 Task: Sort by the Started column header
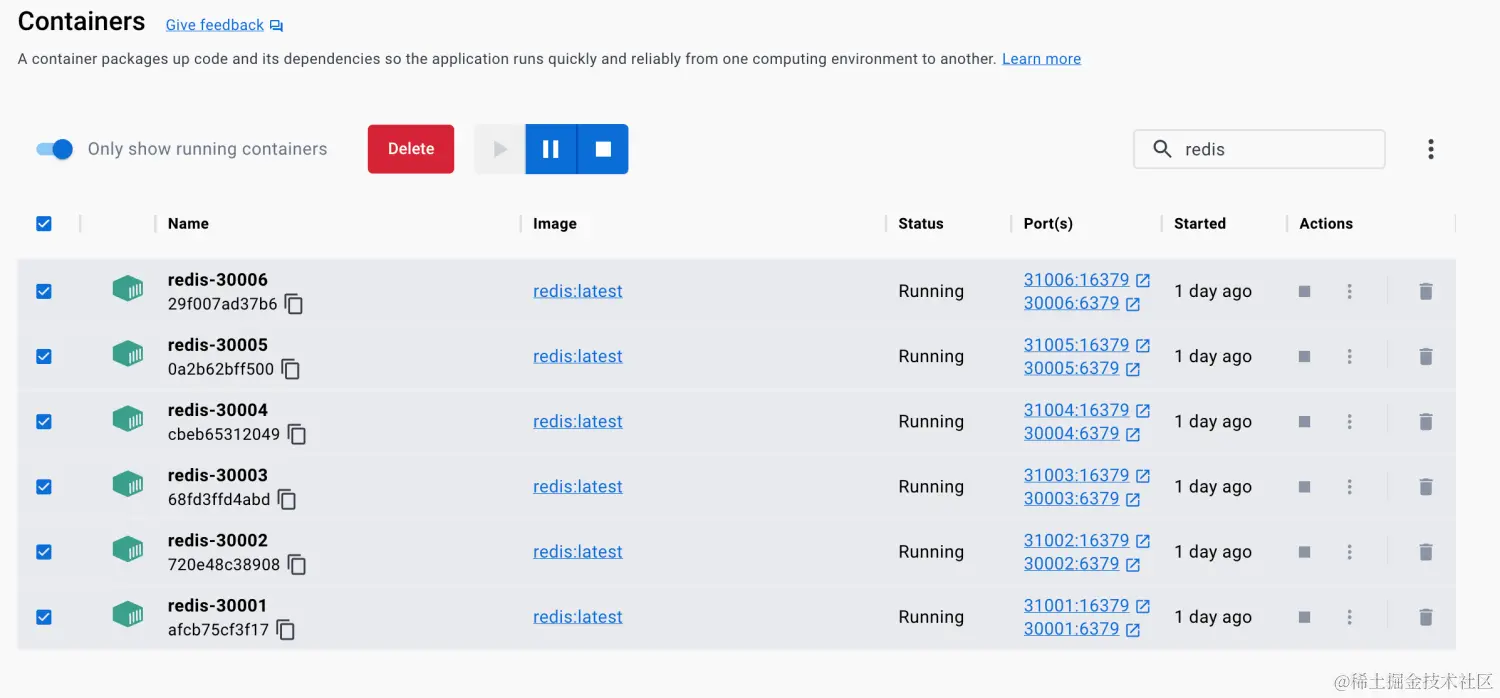click(1200, 224)
